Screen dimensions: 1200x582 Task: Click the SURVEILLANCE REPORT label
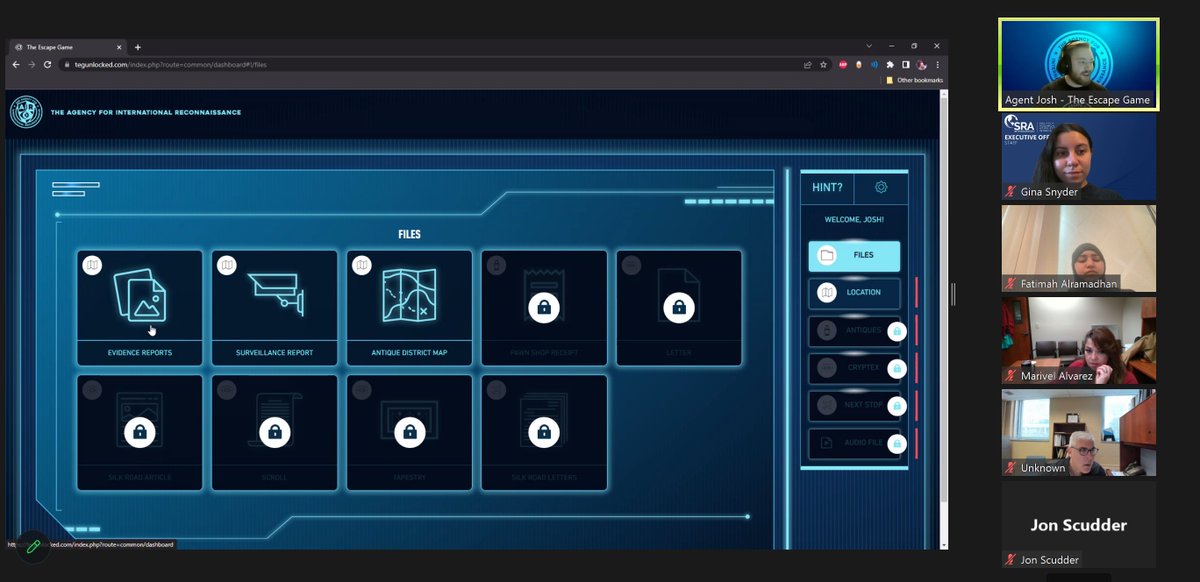tap(275, 353)
